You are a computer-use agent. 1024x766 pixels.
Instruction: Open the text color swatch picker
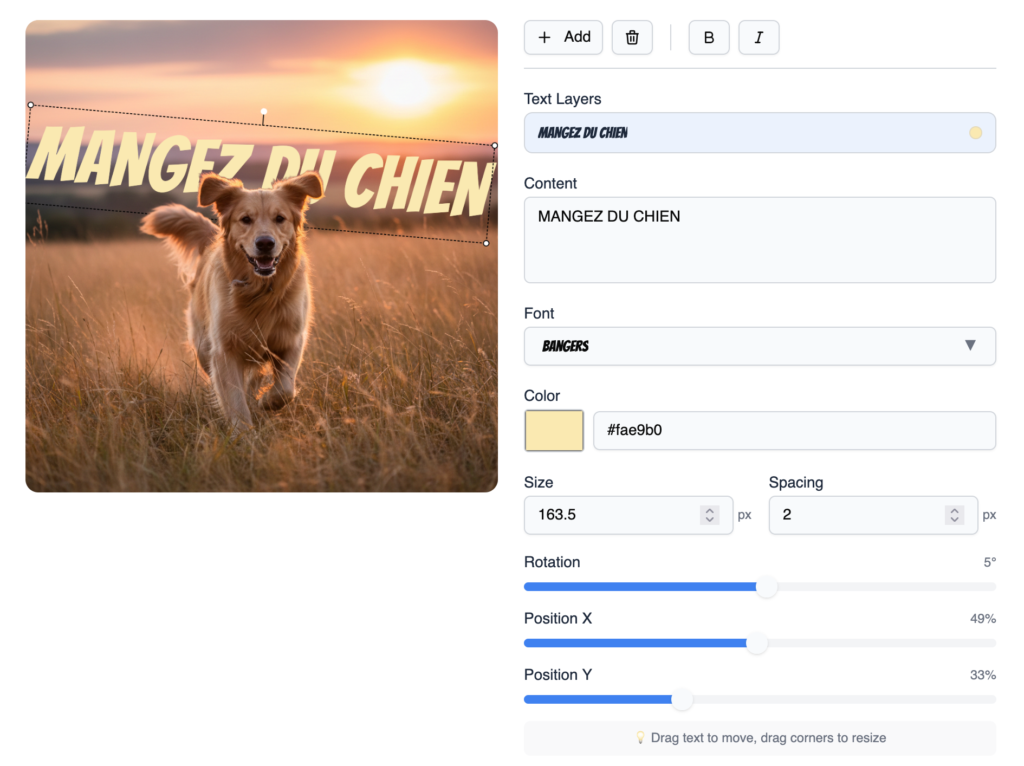(x=554, y=431)
